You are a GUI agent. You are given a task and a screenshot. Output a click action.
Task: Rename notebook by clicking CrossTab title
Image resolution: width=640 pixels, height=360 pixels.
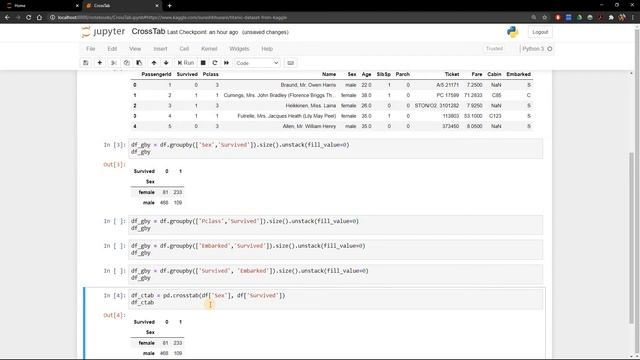pos(148,31)
